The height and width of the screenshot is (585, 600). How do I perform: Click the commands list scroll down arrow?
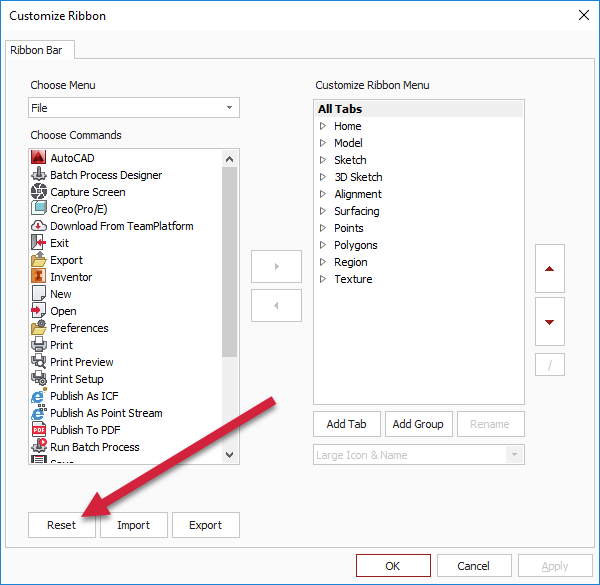[x=230, y=455]
